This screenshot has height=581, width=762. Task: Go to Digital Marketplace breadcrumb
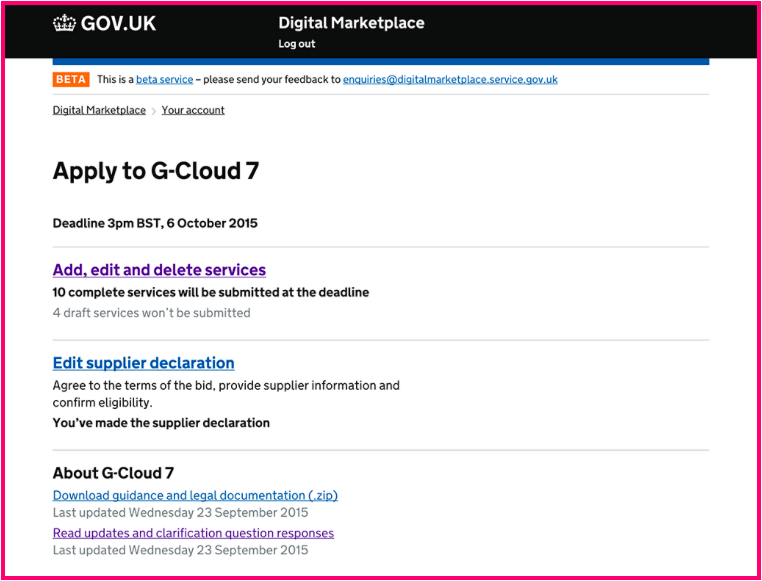click(99, 110)
